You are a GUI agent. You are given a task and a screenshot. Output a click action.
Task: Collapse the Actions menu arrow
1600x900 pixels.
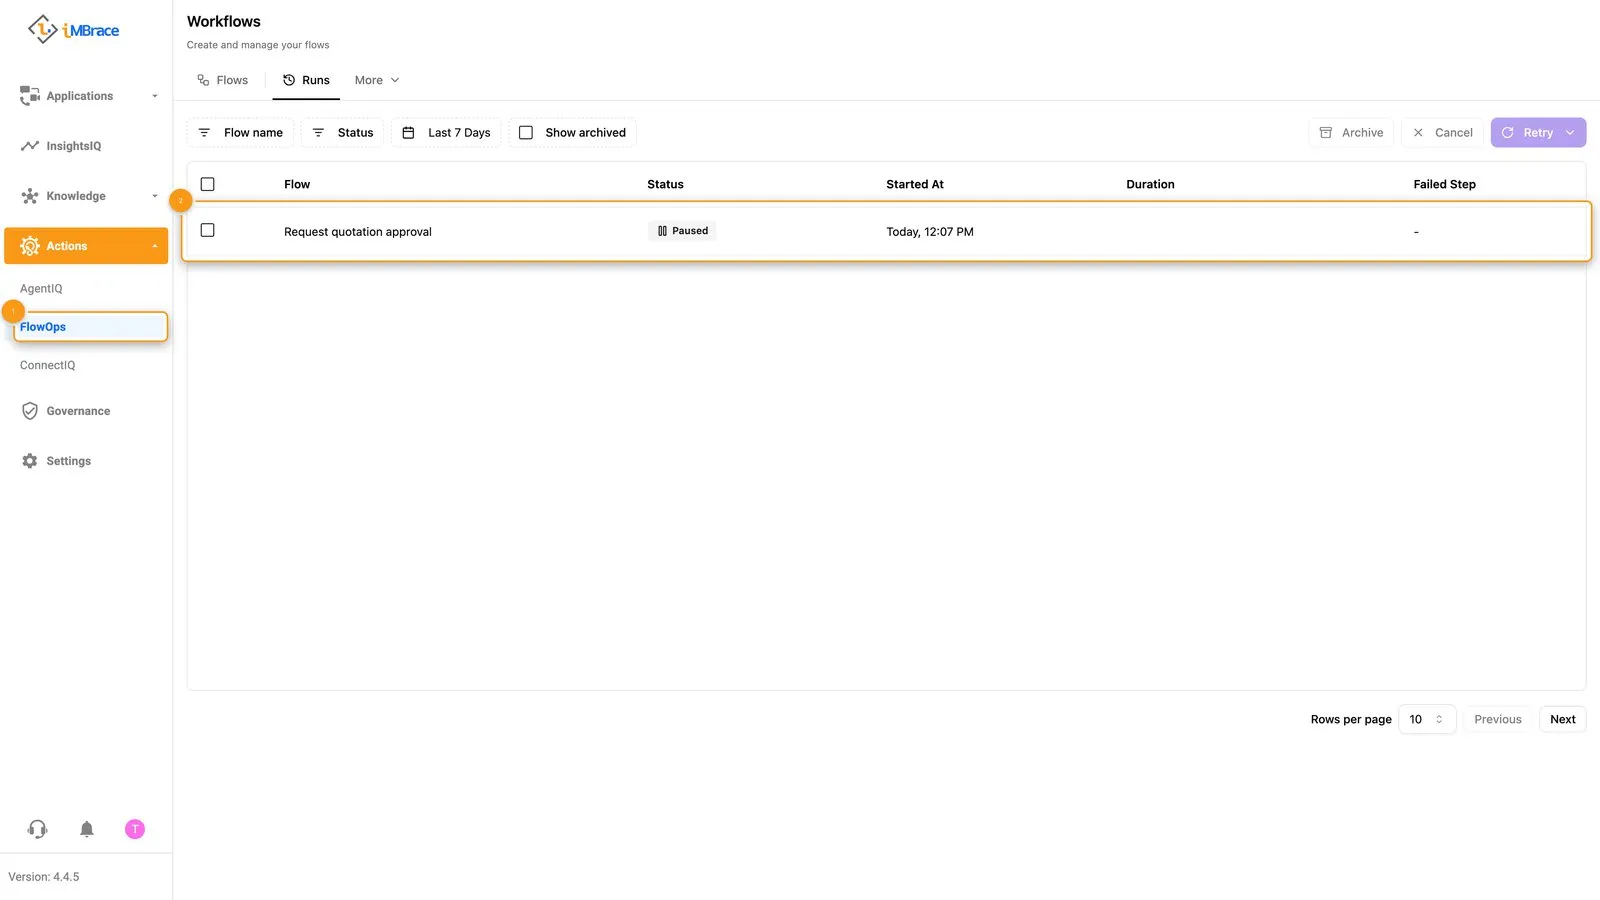pos(155,246)
